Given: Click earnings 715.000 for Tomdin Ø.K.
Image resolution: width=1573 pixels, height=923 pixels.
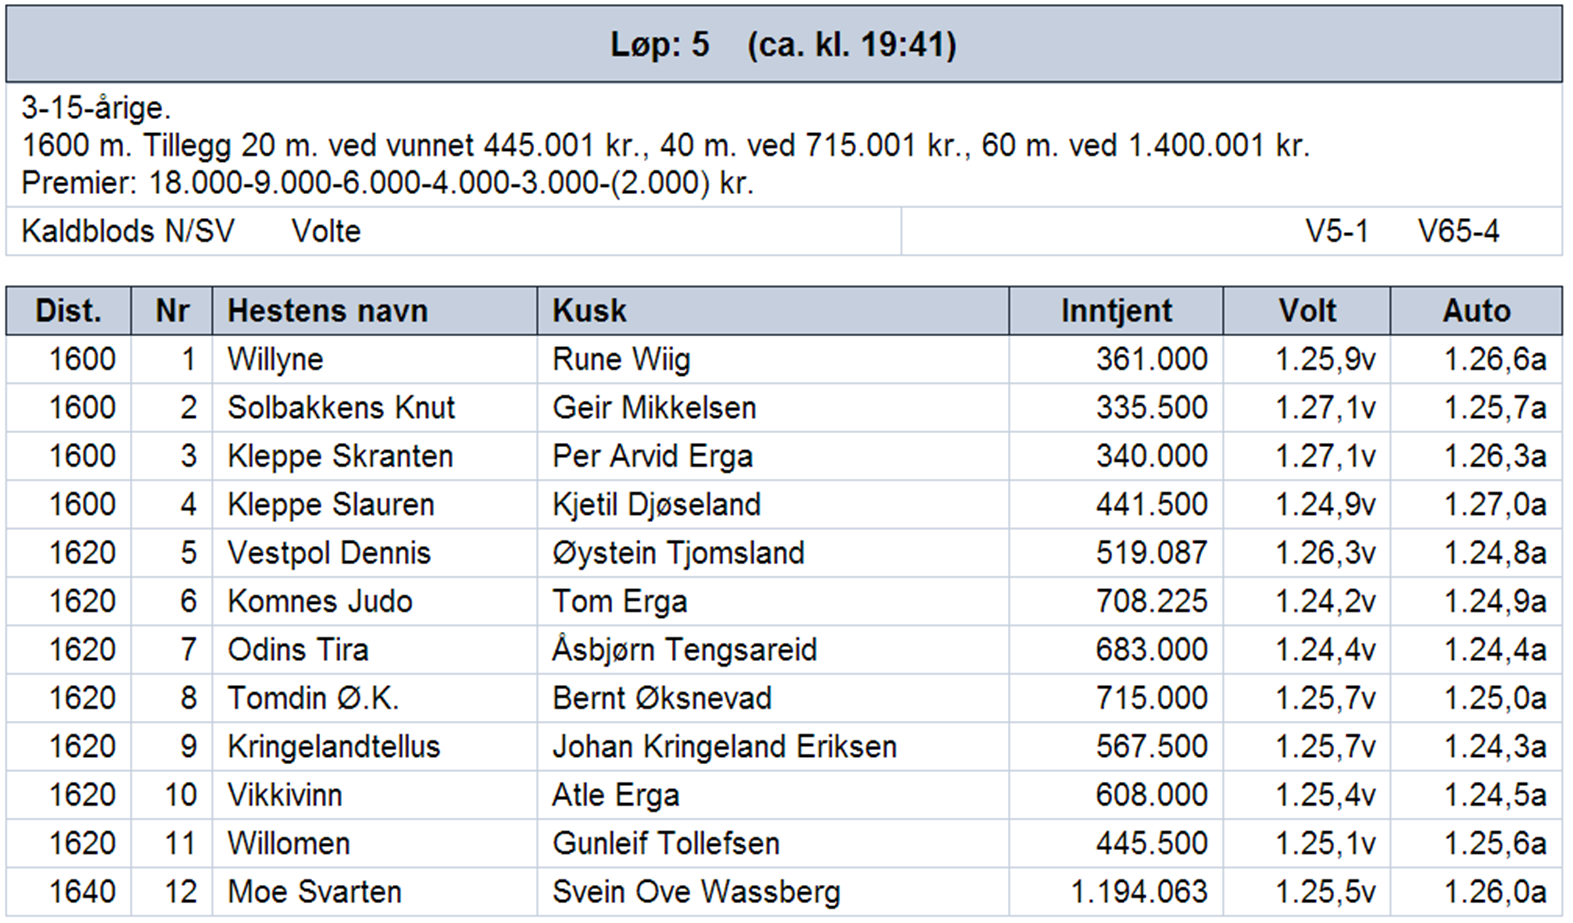Looking at the screenshot, I should [x=1151, y=698].
